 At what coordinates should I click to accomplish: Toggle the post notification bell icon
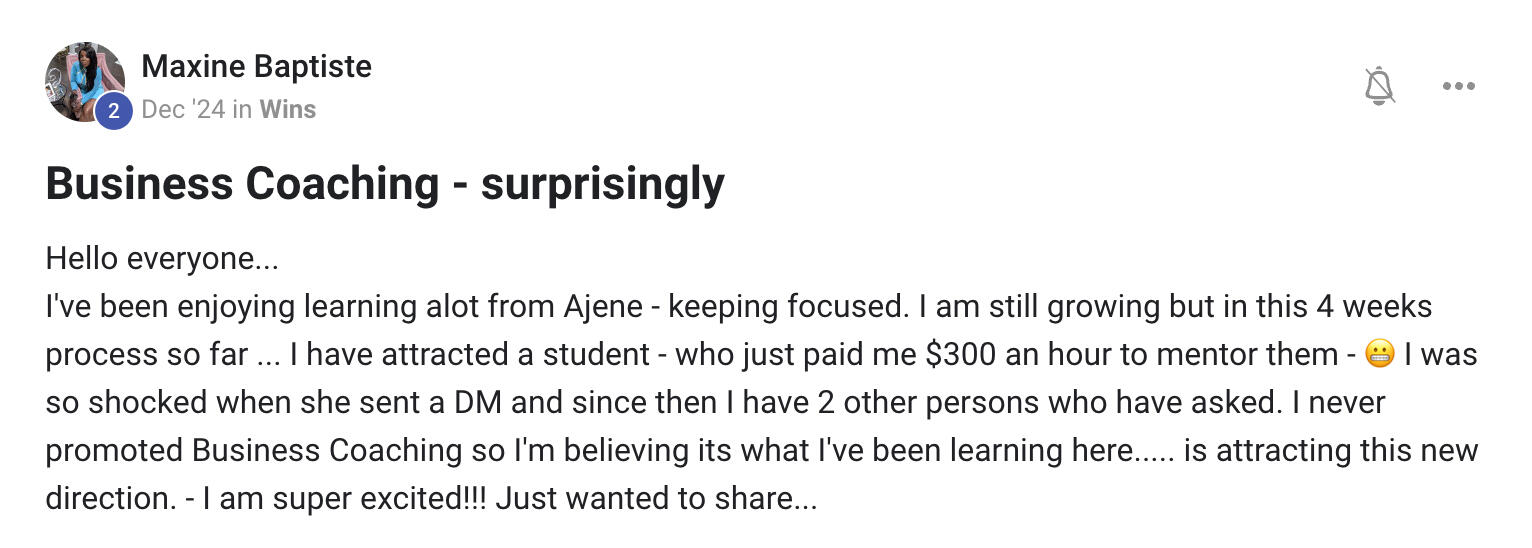[x=1379, y=86]
